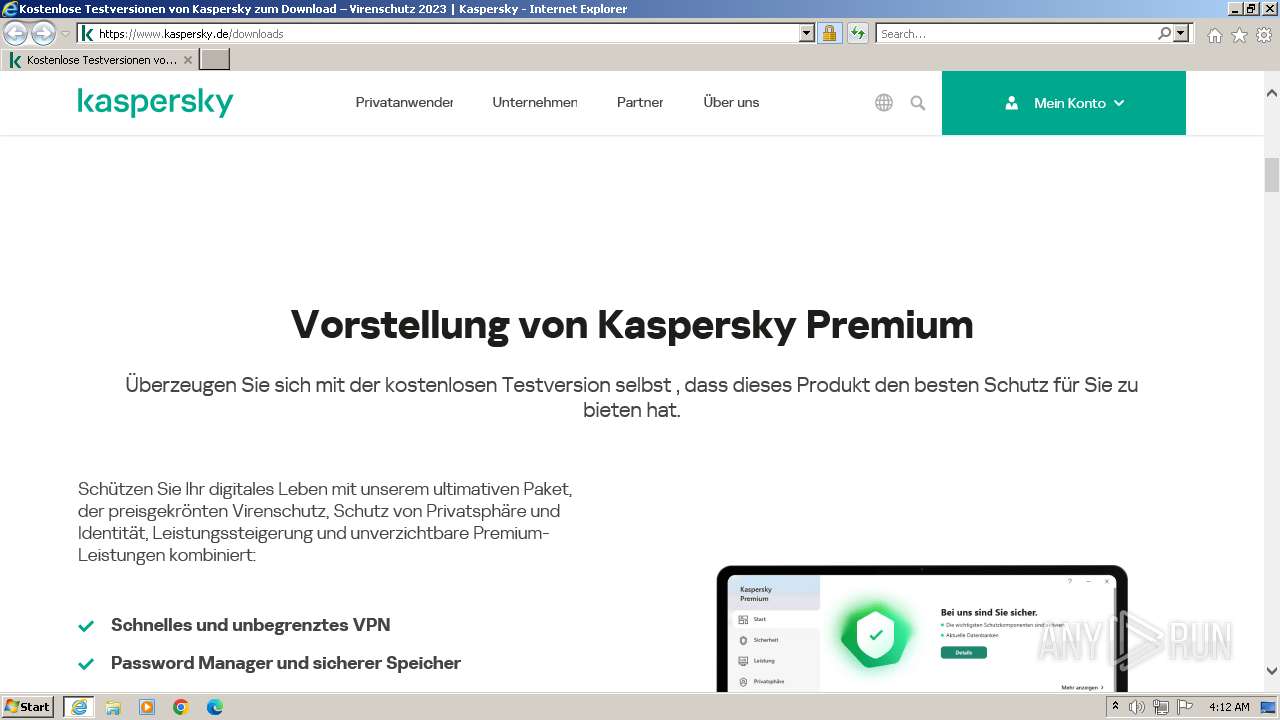Image resolution: width=1280 pixels, height=720 pixels.
Task: Open the recent pages dropdown arrow
Action: [x=66, y=33]
